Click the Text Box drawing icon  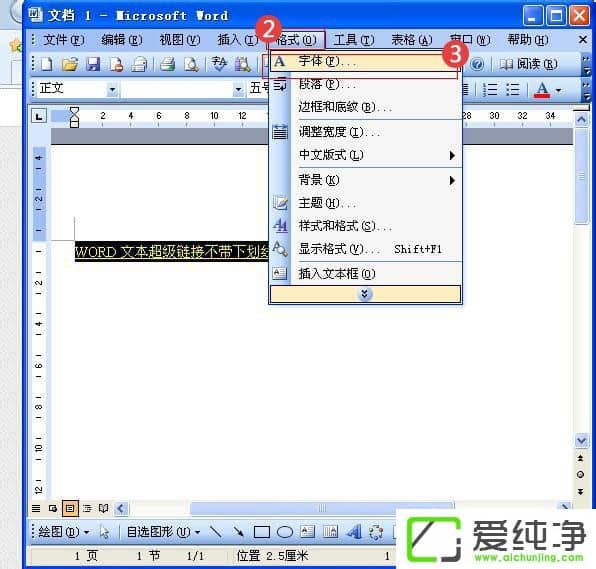click(x=308, y=532)
